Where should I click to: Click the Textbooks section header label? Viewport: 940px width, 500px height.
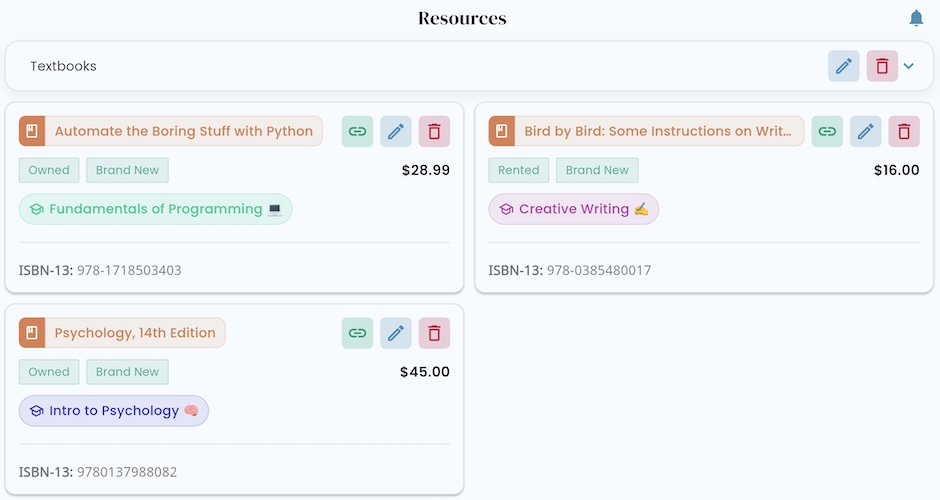tap(63, 66)
